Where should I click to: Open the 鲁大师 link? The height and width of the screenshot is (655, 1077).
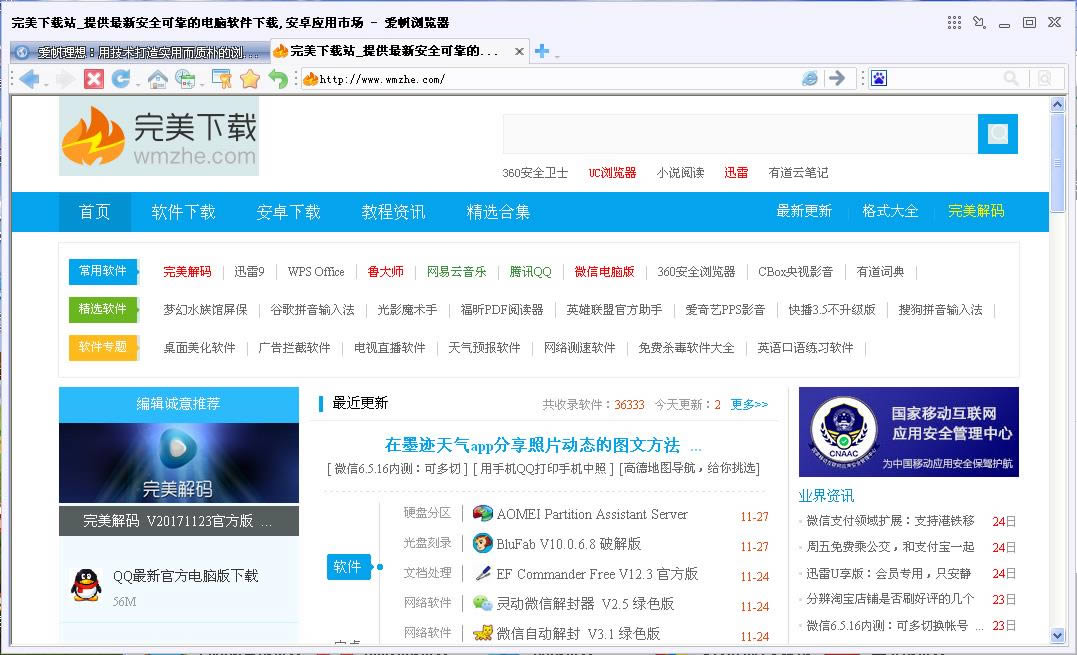[x=386, y=272]
